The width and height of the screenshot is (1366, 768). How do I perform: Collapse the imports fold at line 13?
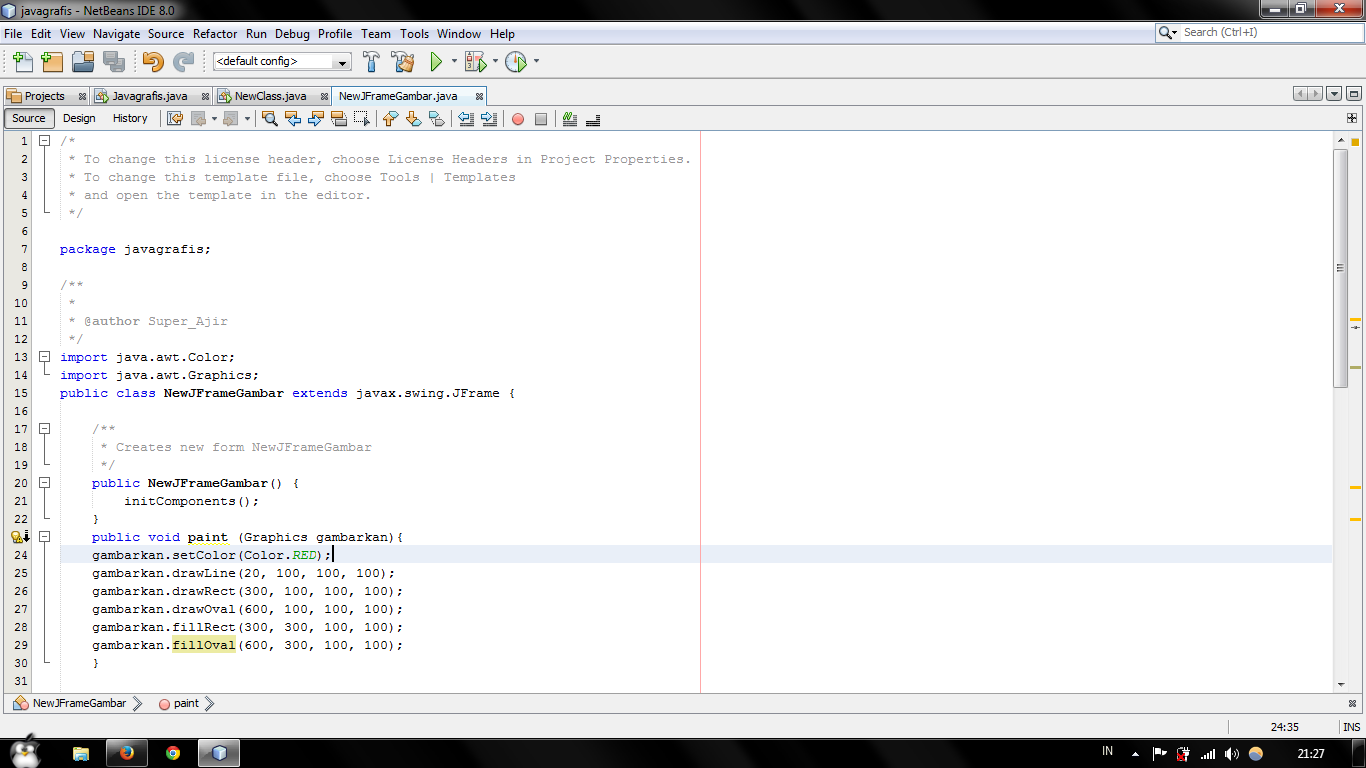(x=44, y=357)
